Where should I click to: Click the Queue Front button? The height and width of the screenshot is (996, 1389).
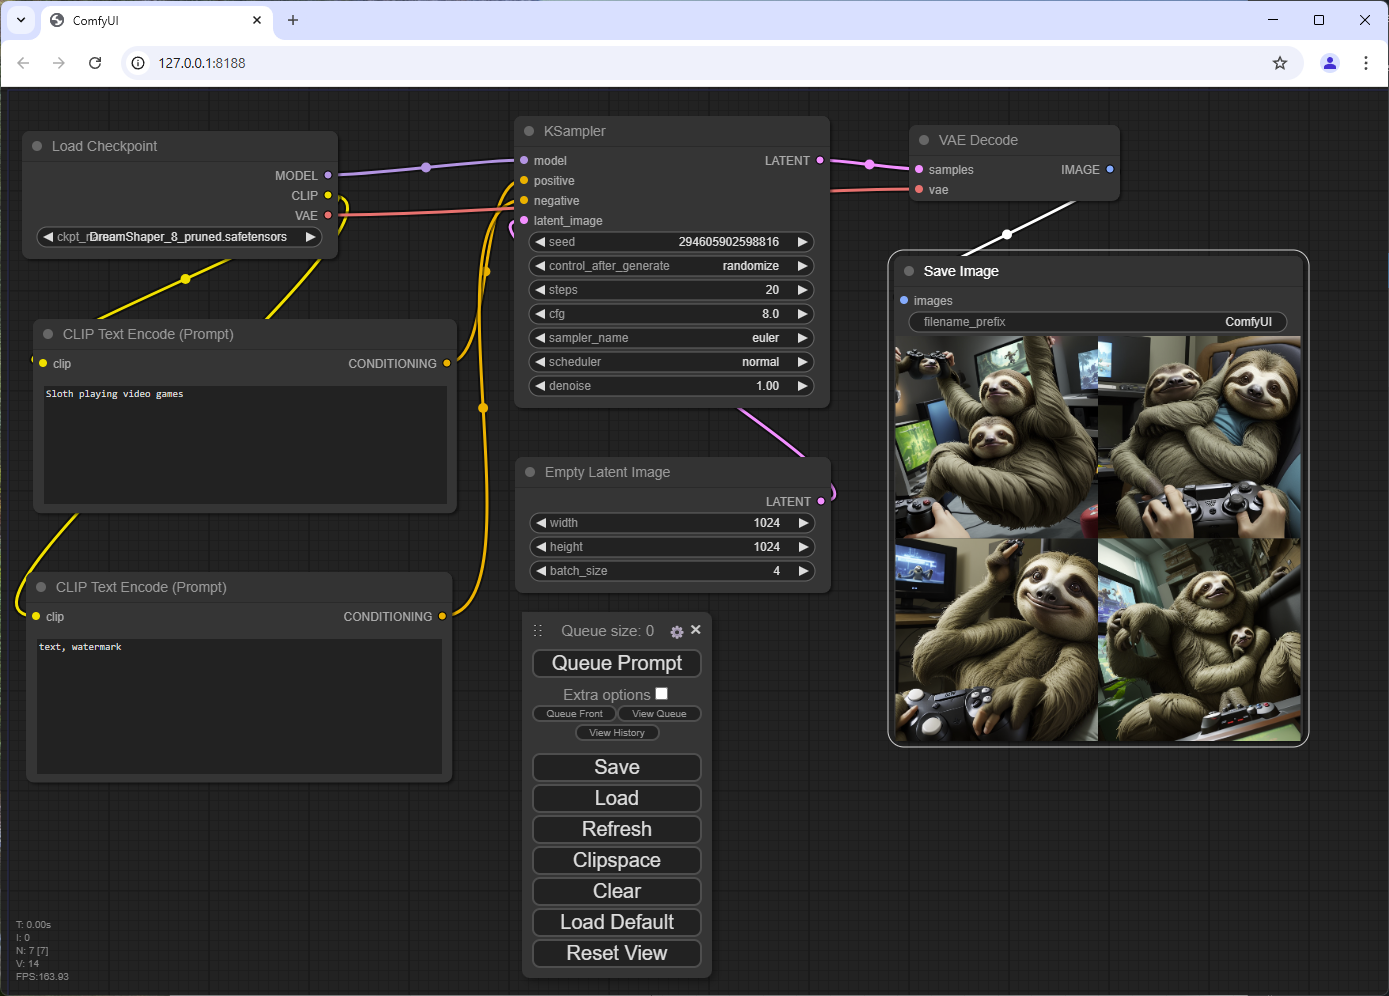point(574,714)
